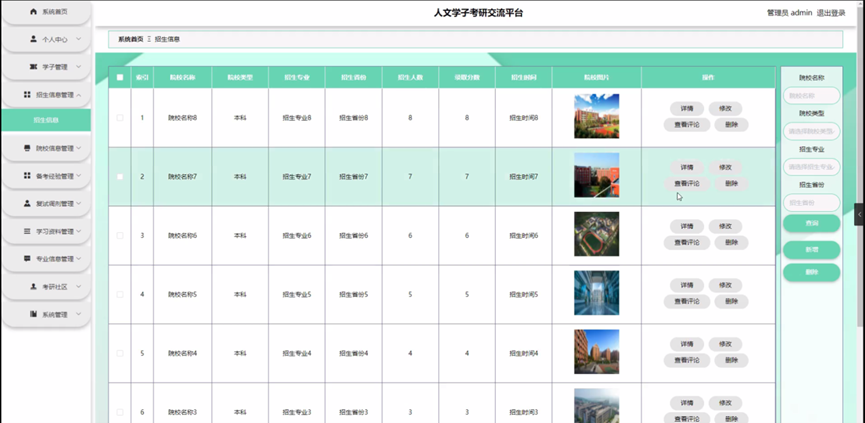Click the person icon beside 复试调剂管理
865x423 pixels.
tap(27, 204)
